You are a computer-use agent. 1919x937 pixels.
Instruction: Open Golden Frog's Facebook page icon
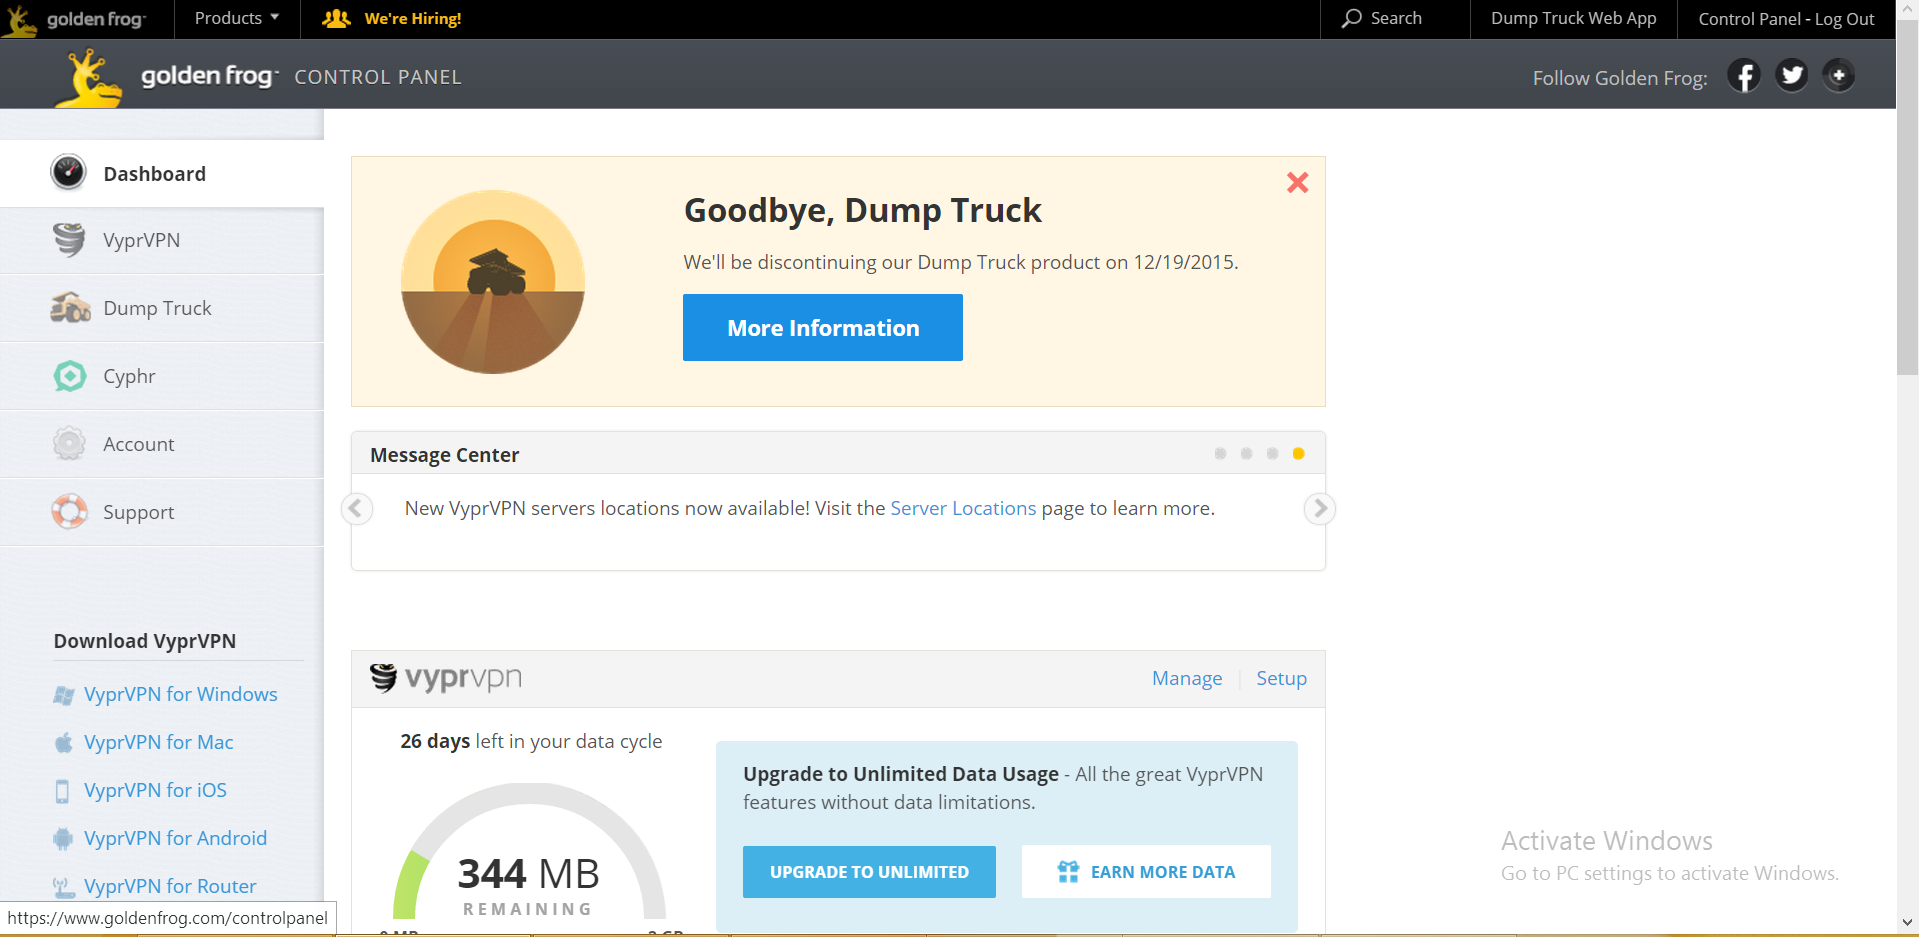pos(1744,76)
